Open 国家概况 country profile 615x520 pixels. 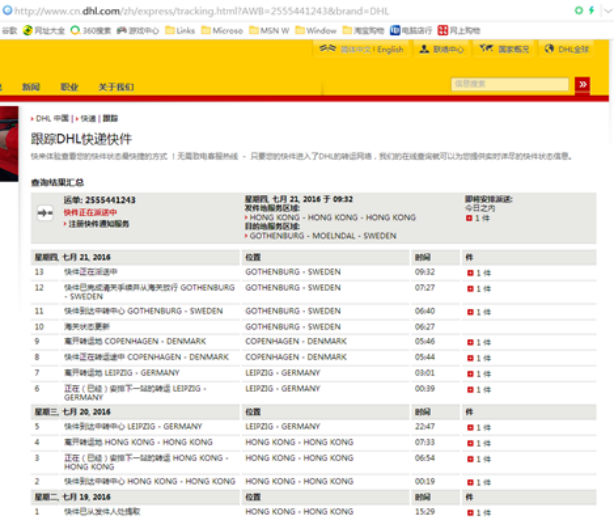(505, 49)
